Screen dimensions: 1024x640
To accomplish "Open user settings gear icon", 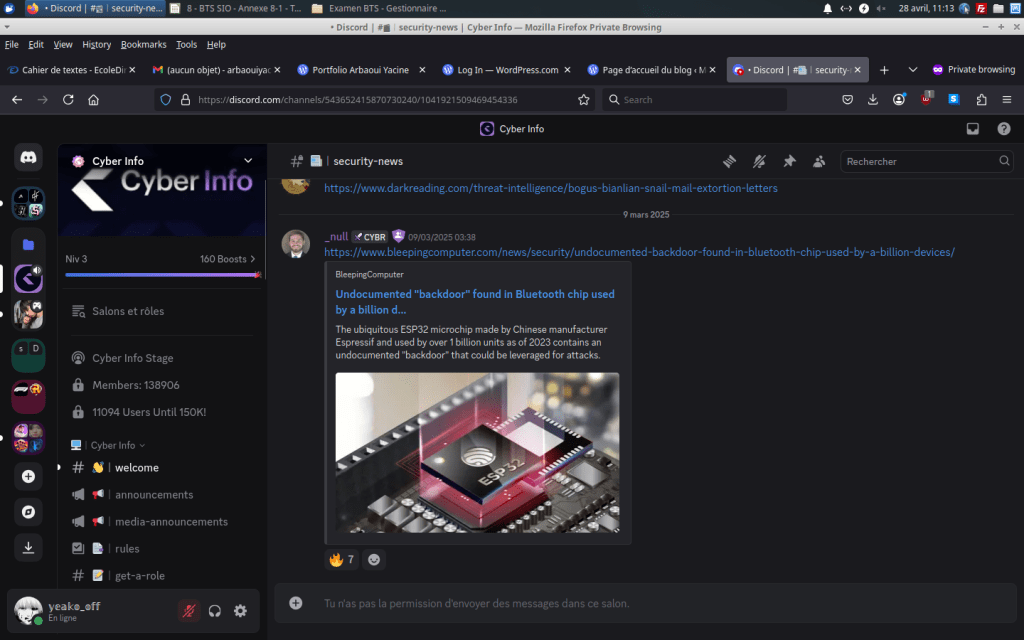I will coord(240,611).
